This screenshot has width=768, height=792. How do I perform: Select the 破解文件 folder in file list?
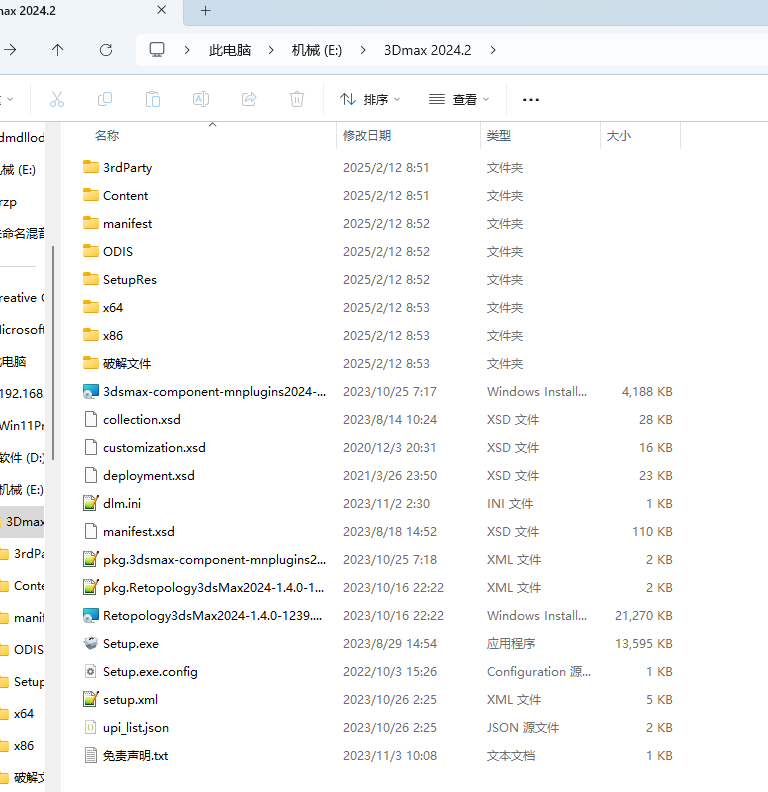[117, 364]
